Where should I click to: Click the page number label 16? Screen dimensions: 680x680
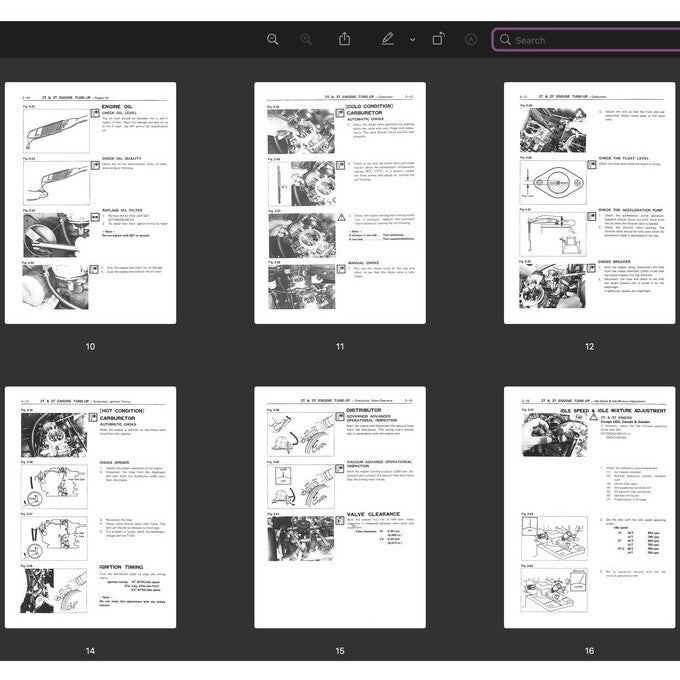pos(590,651)
